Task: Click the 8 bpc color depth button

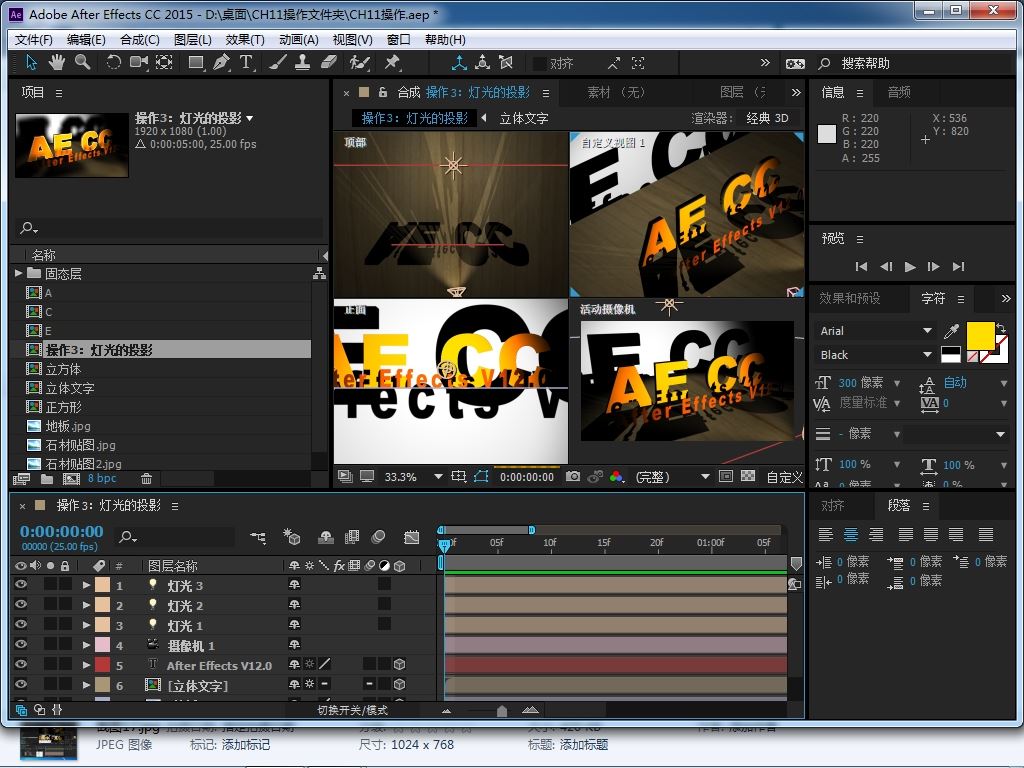Action: pos(102,478)
